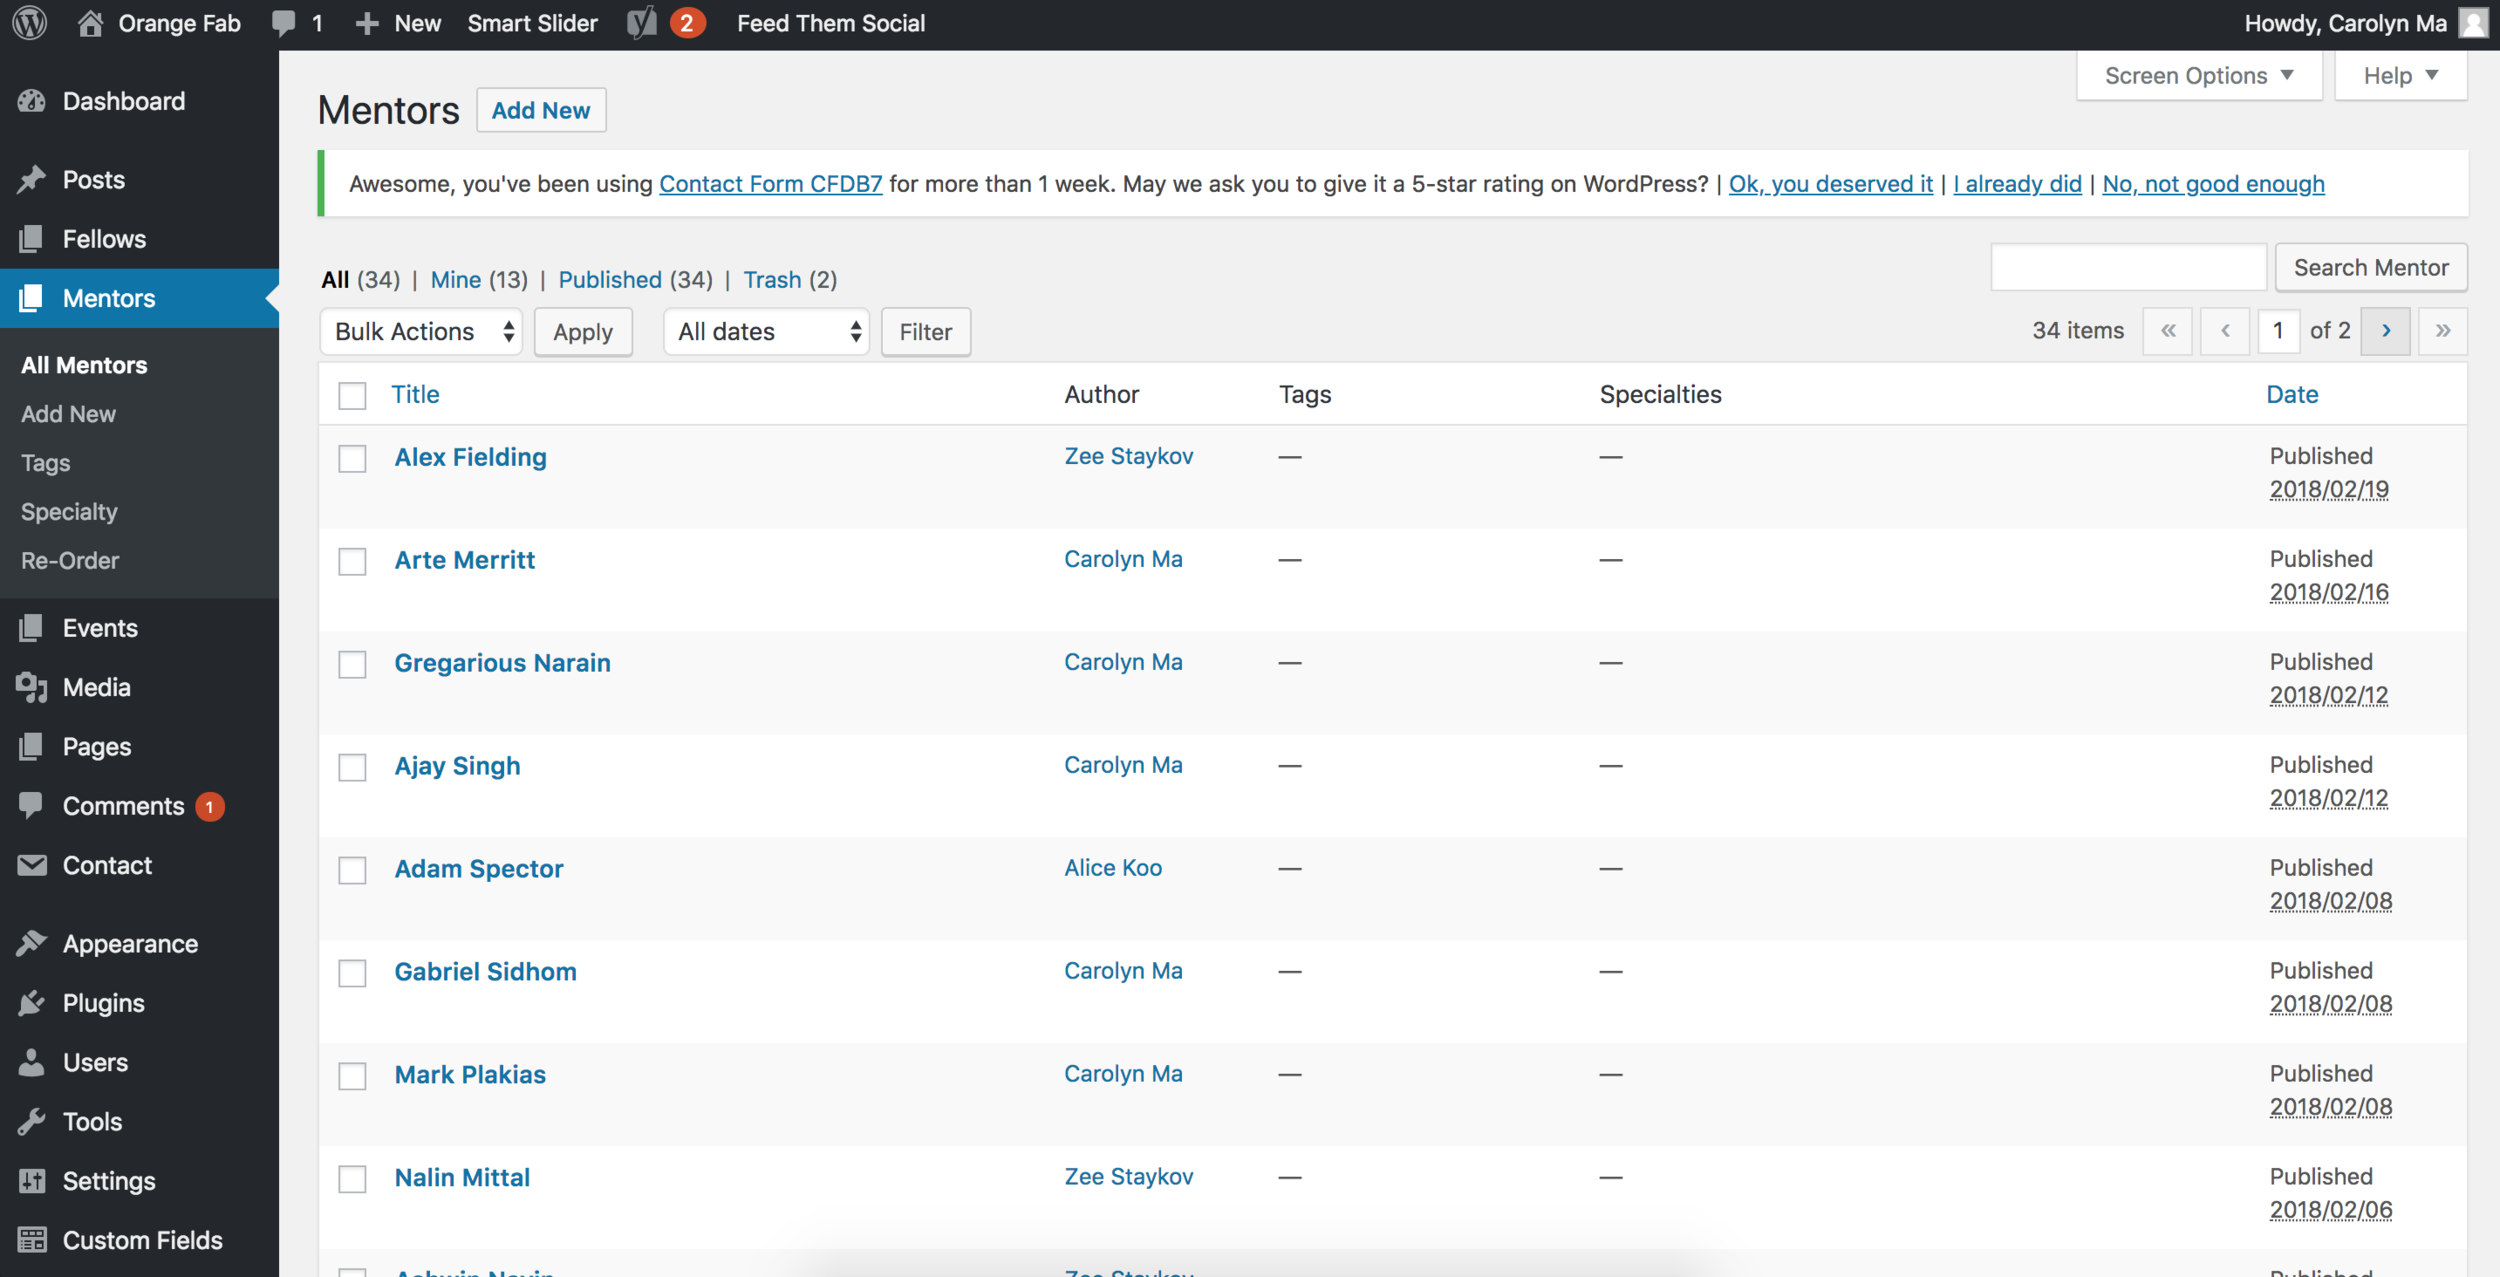Image resolution: width=2500 pixels, height=1277 pixels.
Task: Check the Arte Merritt row checkbox
Action: coord(352,562)
